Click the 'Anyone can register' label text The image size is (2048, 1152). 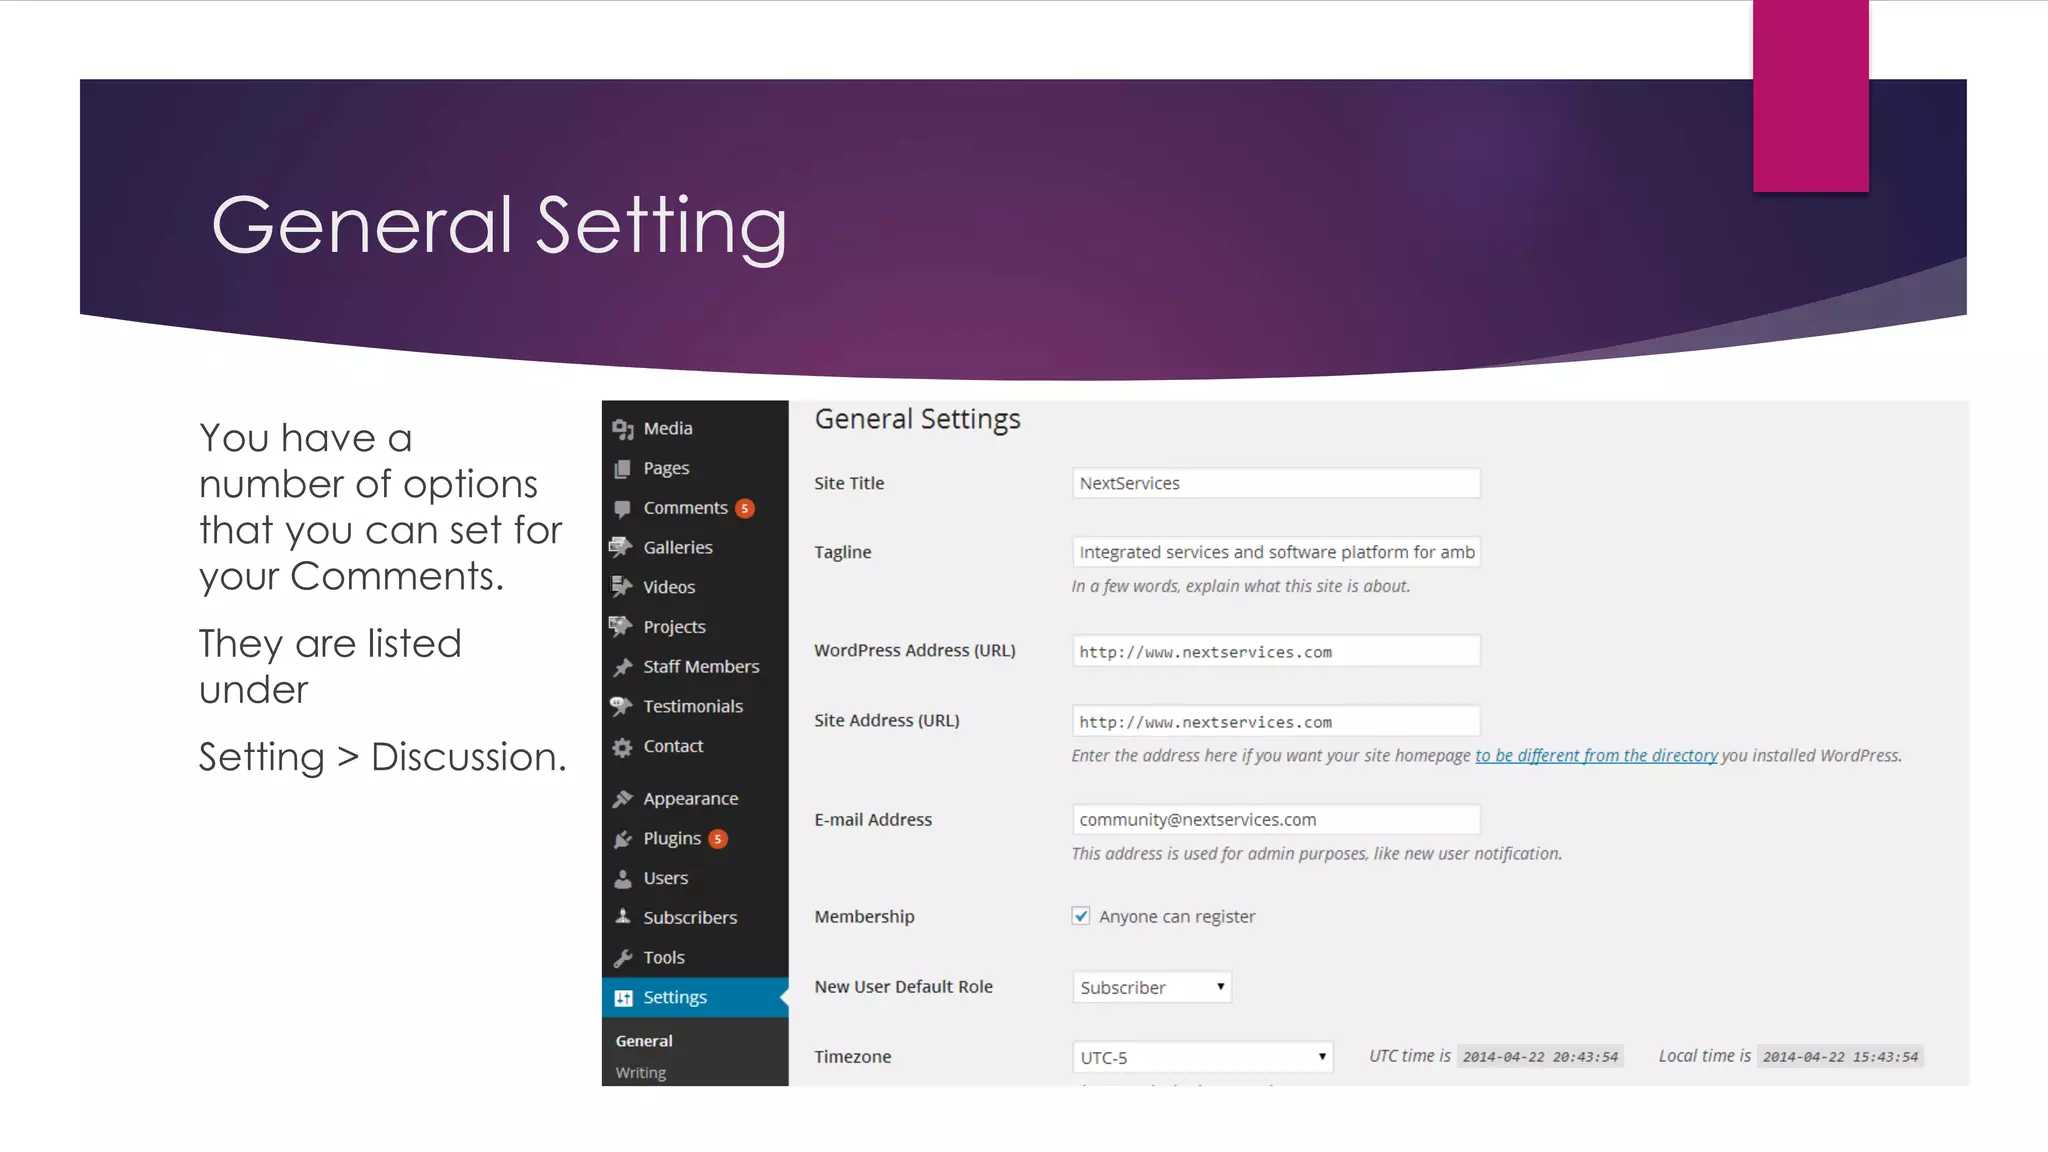pos(1177,917)
